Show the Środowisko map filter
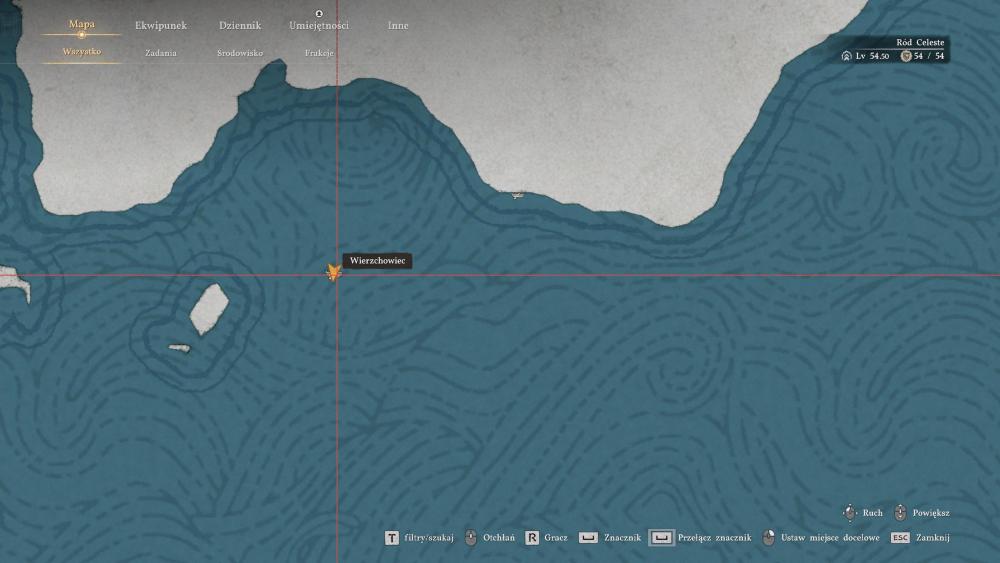 point(240,53)
